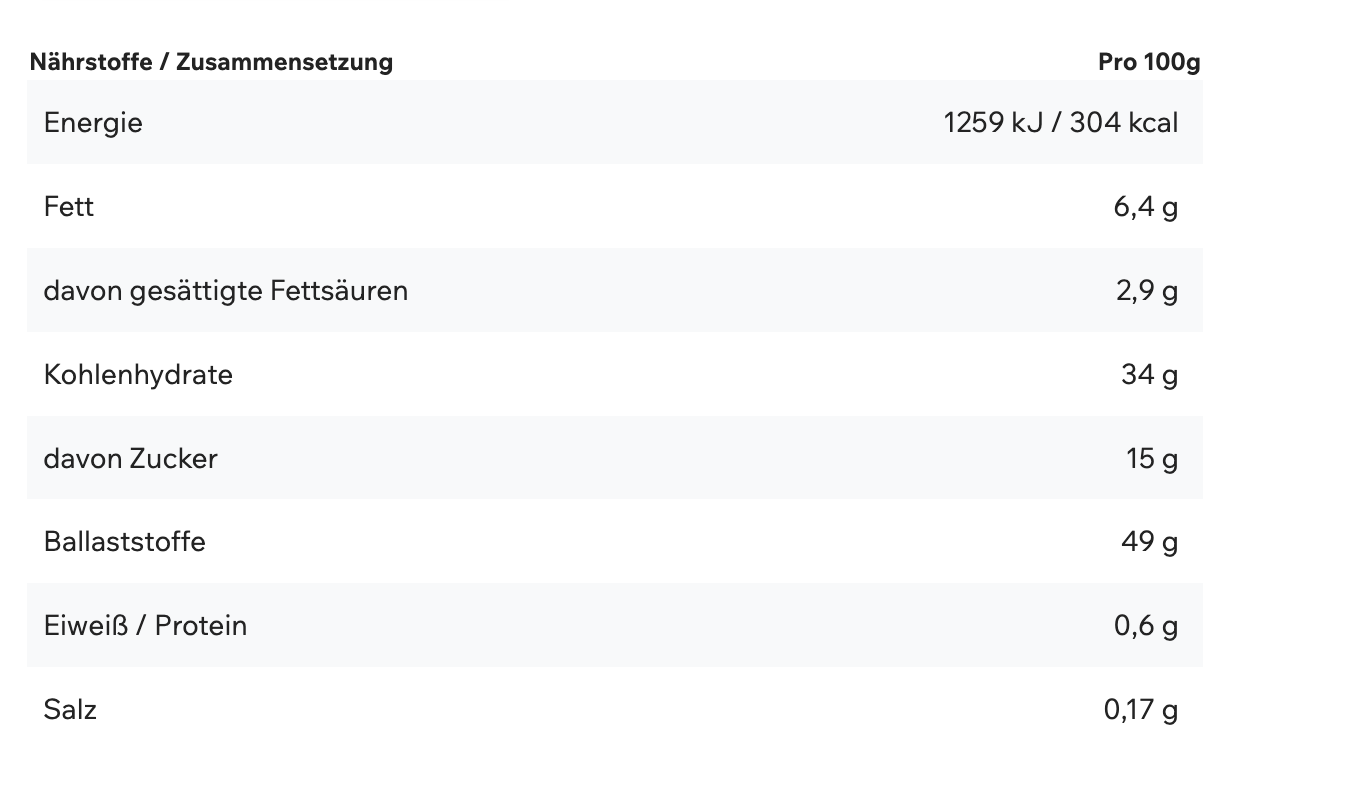Click the 15 g sugar value
This screenshot has width=1354, height=798.
point(1152,458)
